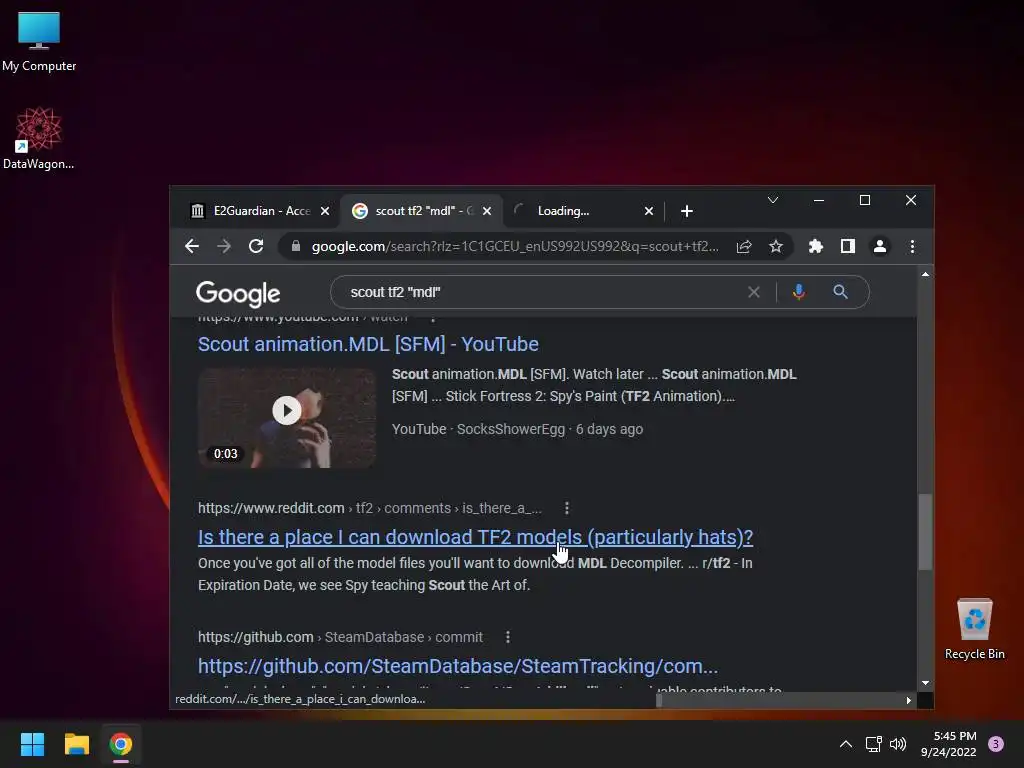Click the page vertical scrollbar thumb
1024x768 pixels.
925,532
